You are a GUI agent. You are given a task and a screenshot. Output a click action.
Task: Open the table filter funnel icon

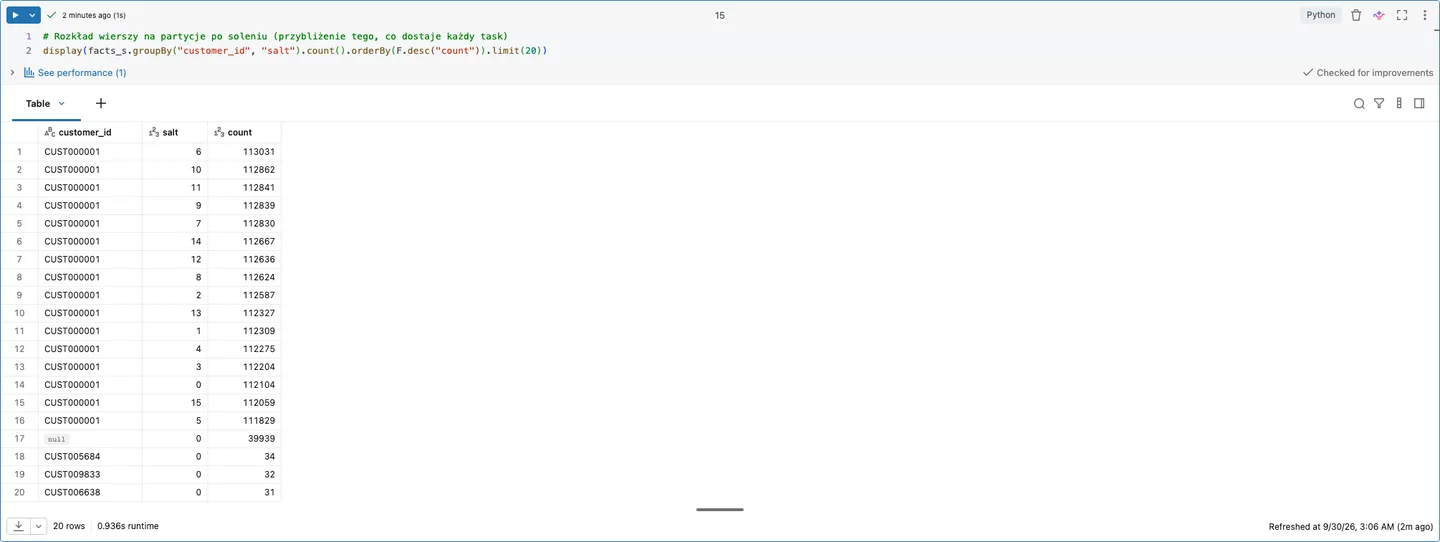[1379, 103]
